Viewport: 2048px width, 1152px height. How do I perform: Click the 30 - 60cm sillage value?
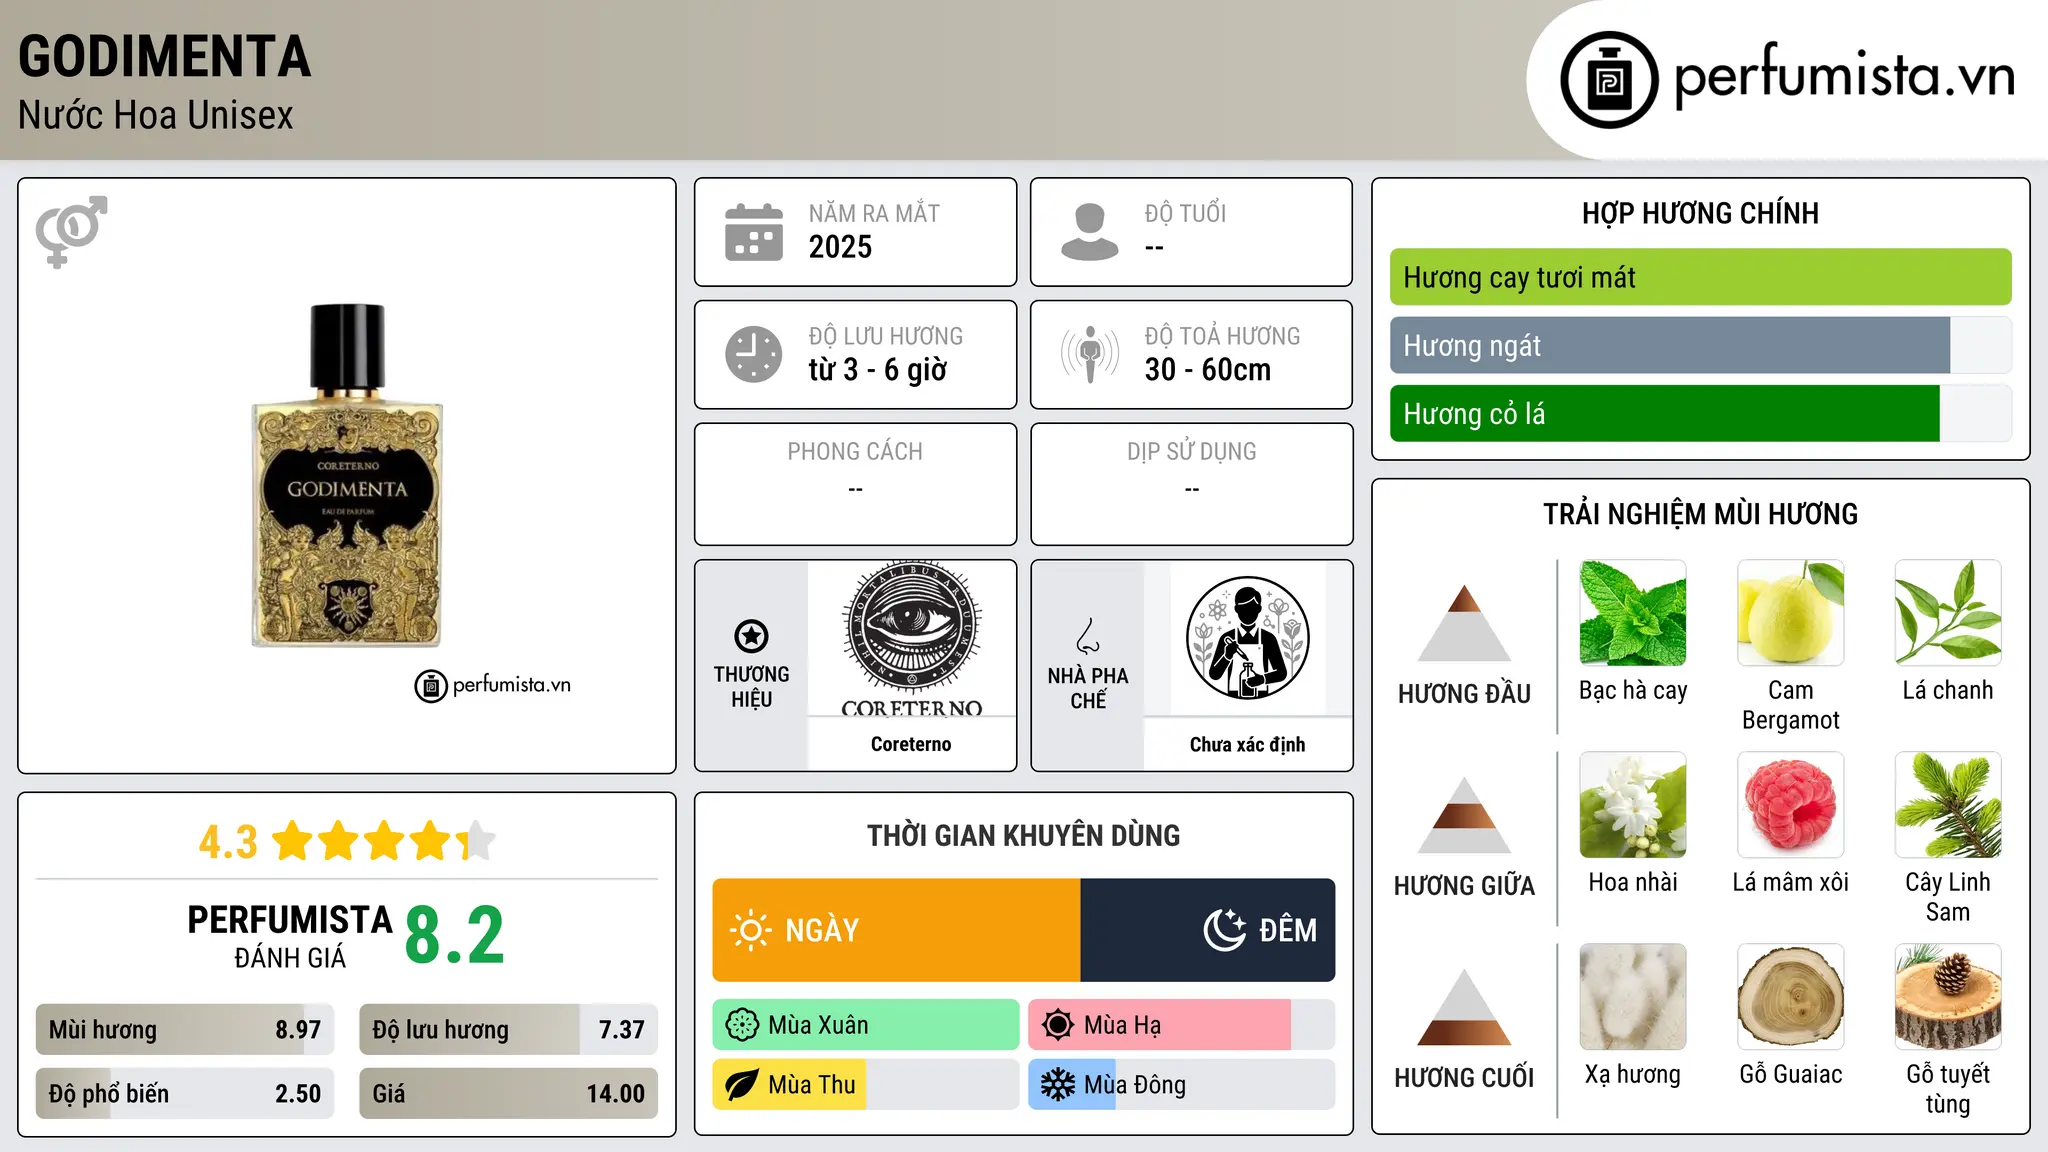tap(1208, 370)
